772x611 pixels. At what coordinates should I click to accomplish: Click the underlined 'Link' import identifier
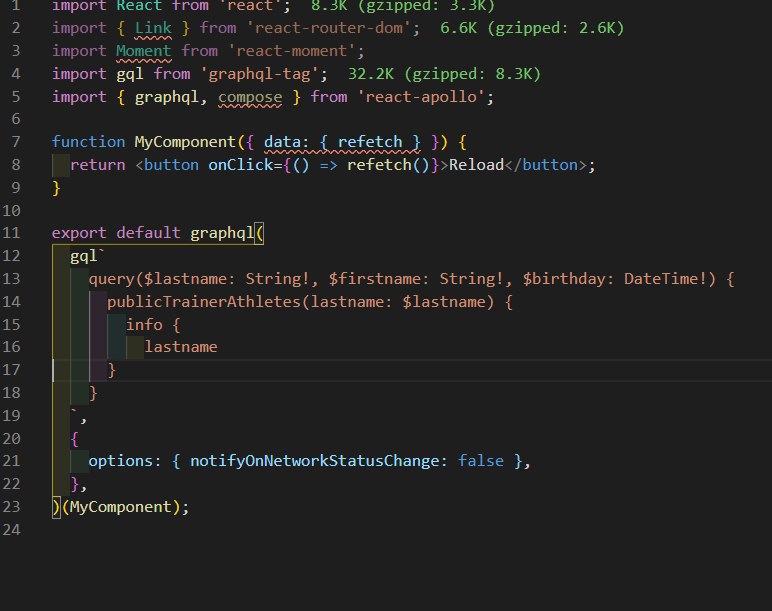[x=153, y=28]
